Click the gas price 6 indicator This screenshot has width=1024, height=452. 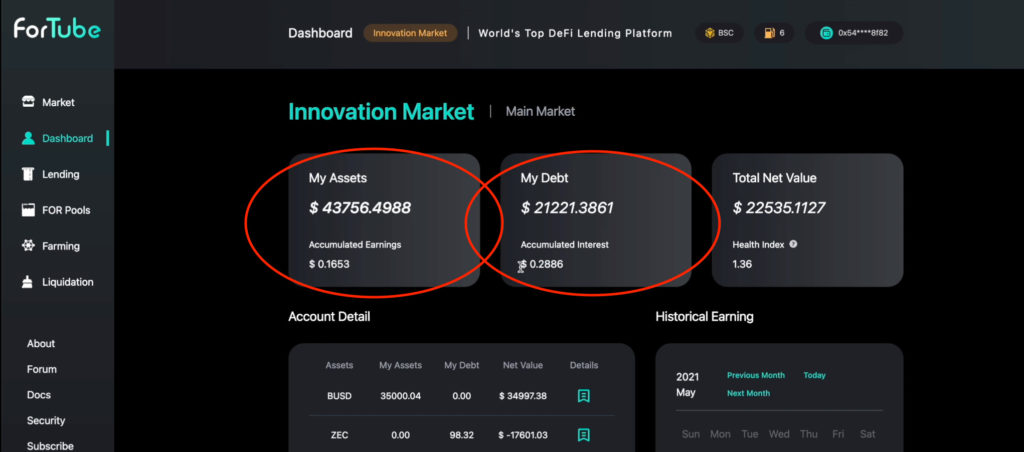point(775,33)
